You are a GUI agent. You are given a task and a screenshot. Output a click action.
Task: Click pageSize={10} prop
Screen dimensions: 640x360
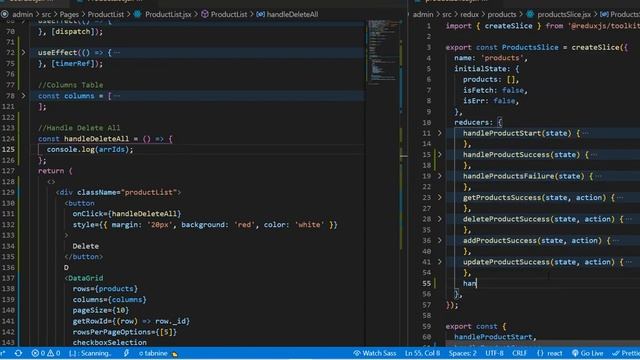click(x=101, y=310)
